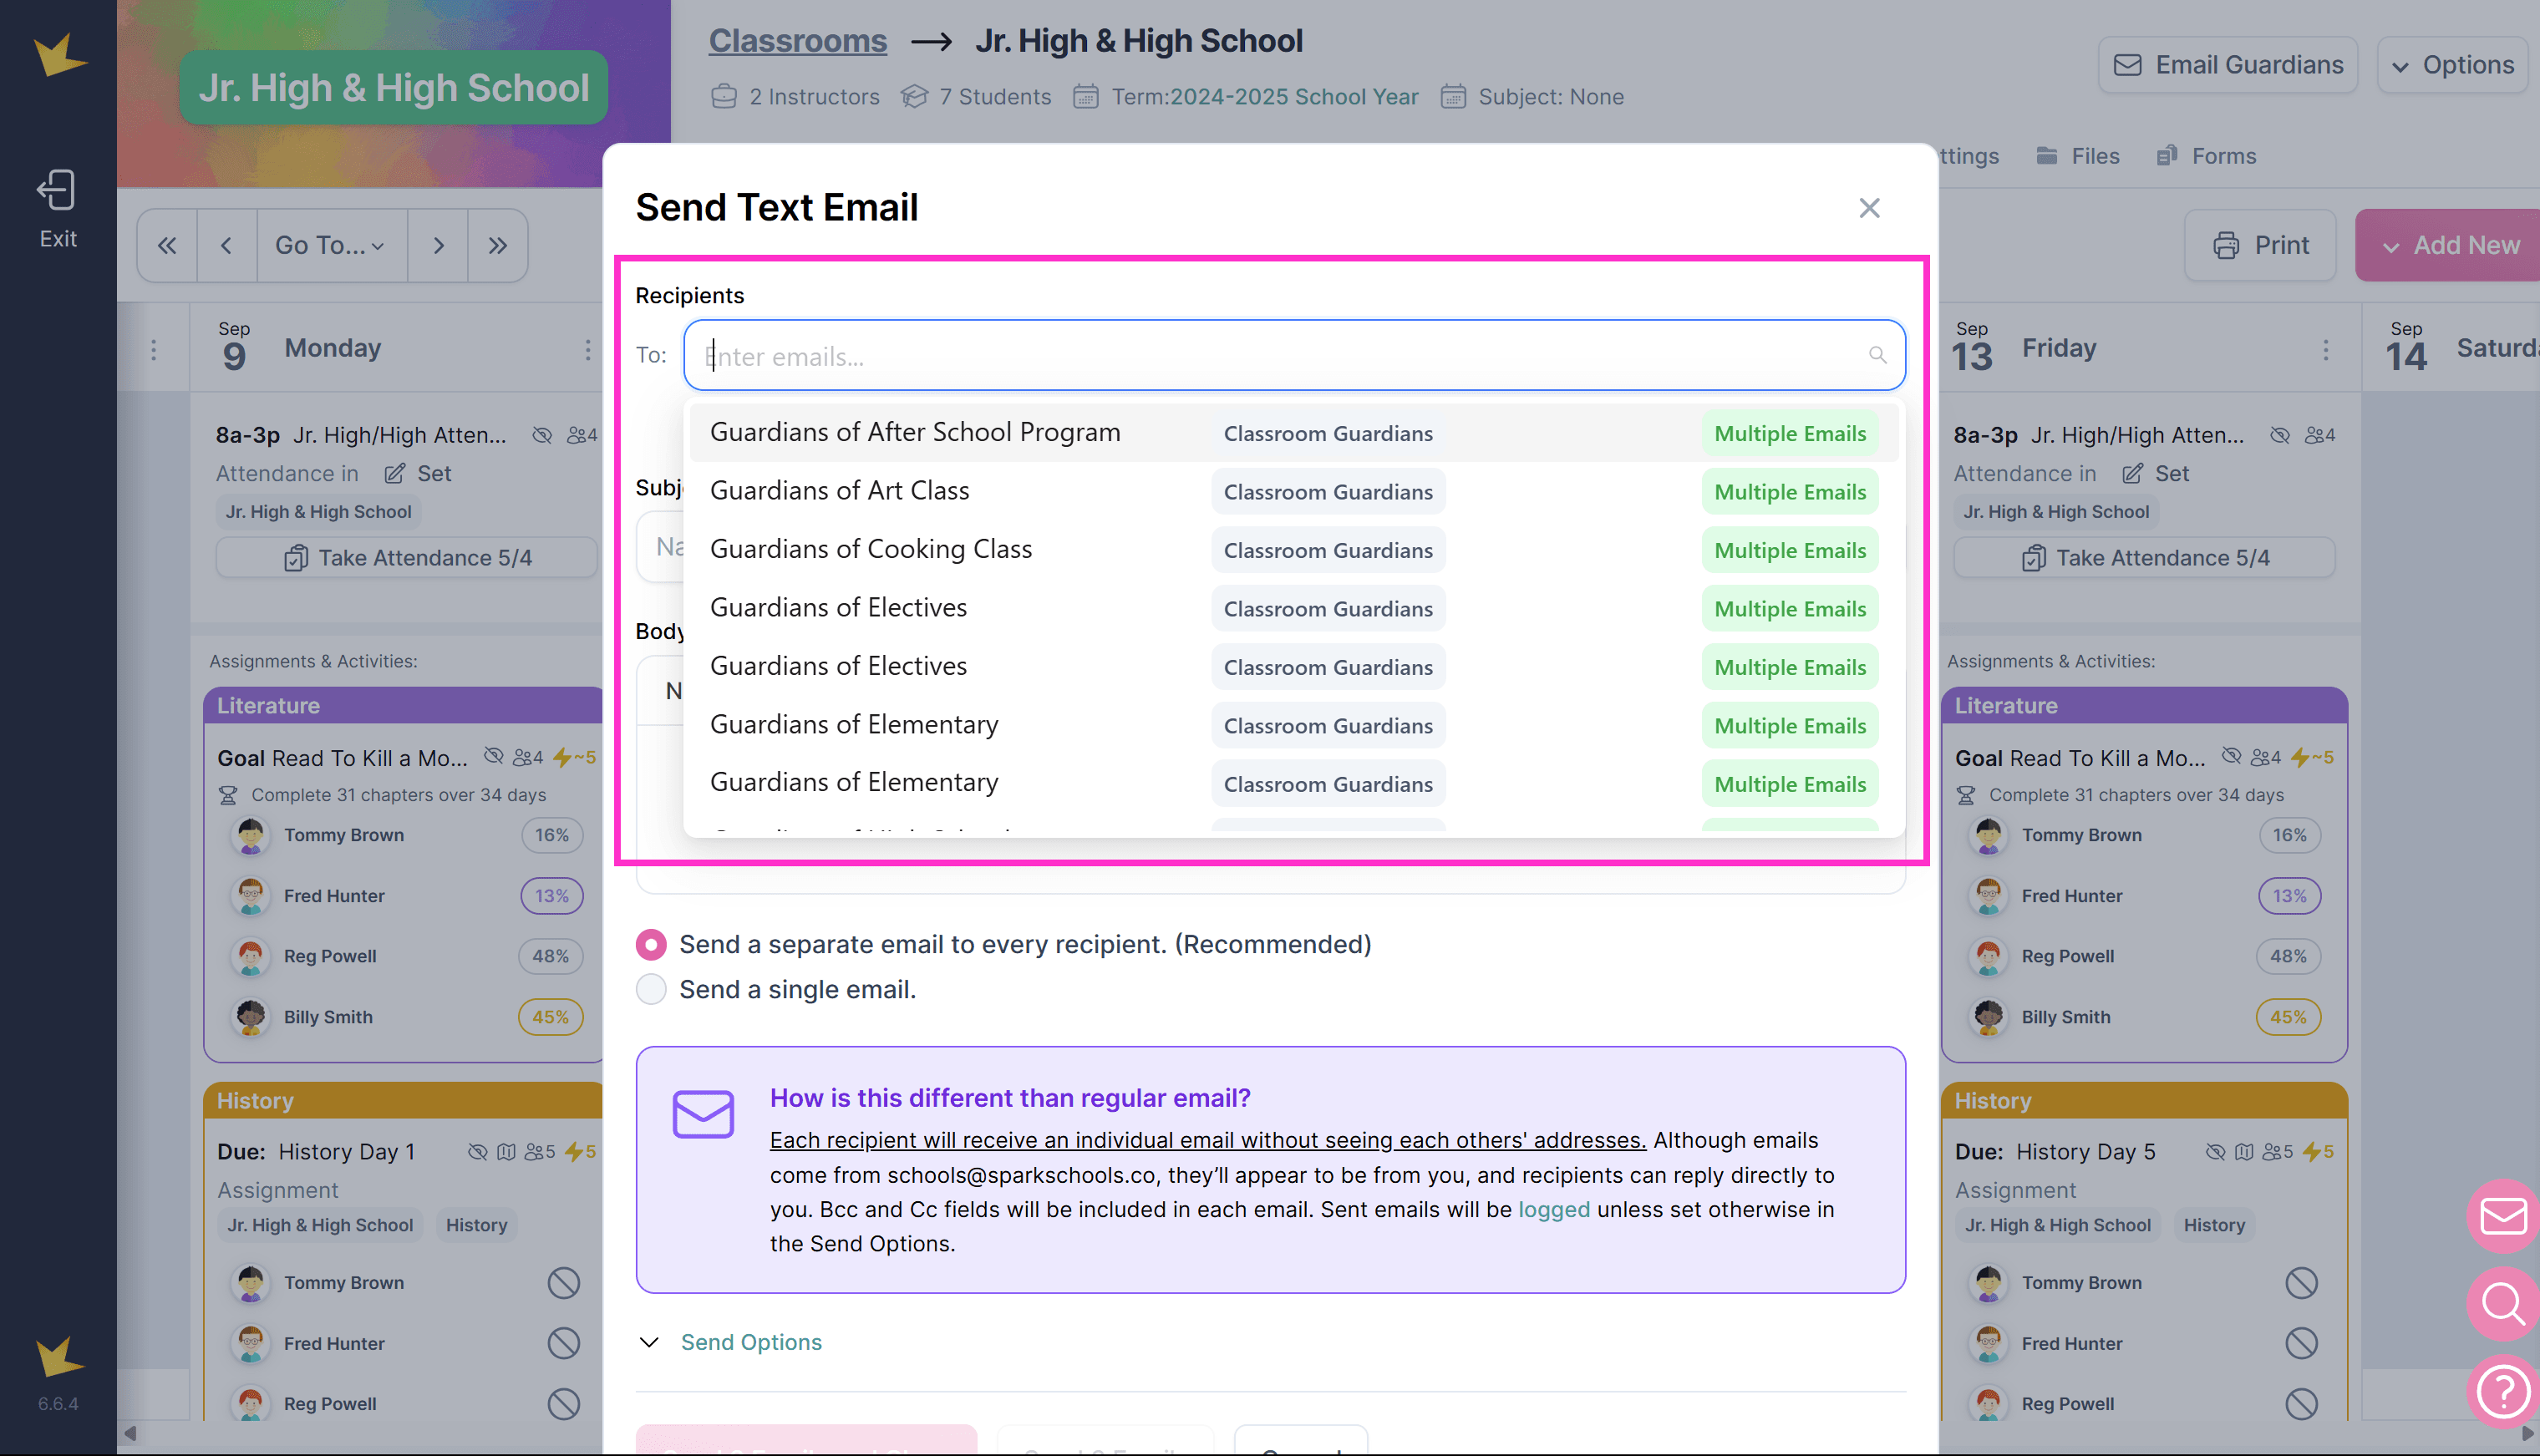This screenshot has width=2540, height=1456.
Task: Go to next week arrow
Action: pyautogui.click(x=438, y=246)
